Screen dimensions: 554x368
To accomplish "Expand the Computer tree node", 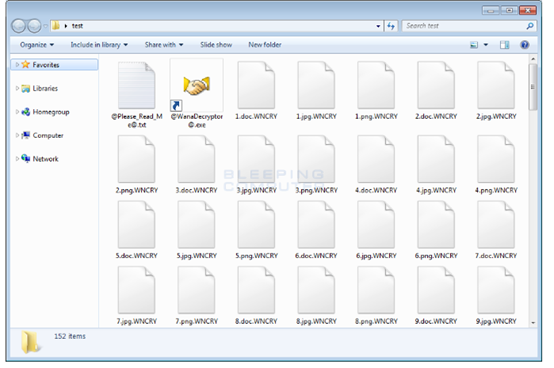I will pyautogui.click(x=17, y=135).
